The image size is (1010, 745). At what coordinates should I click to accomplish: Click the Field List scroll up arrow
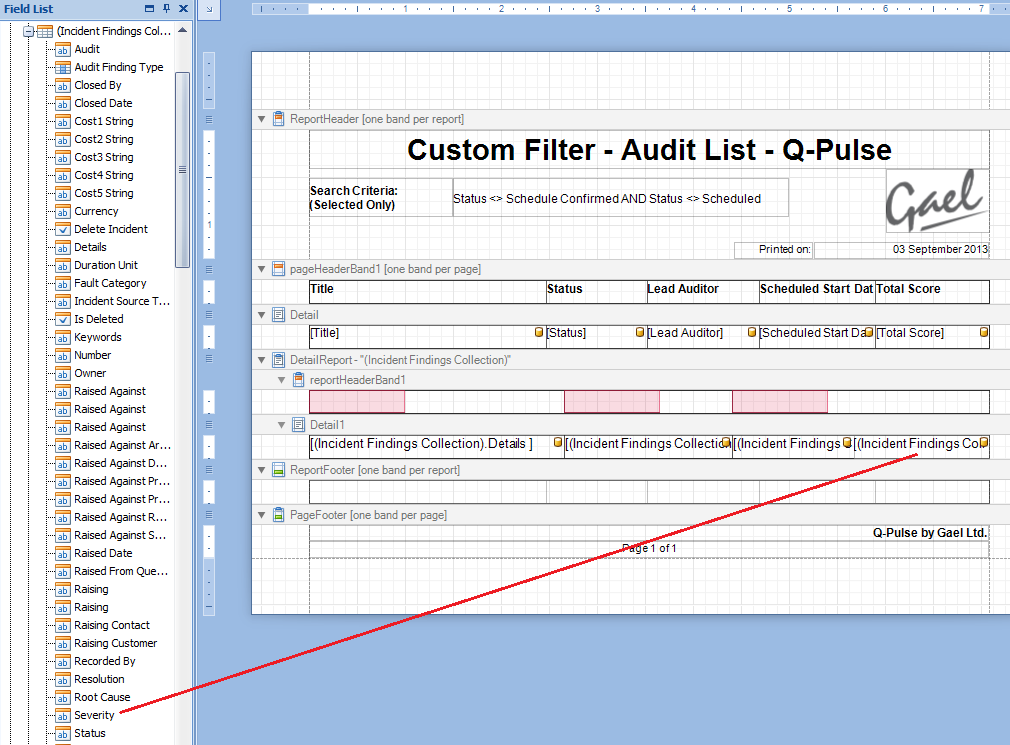coord(182,30)
